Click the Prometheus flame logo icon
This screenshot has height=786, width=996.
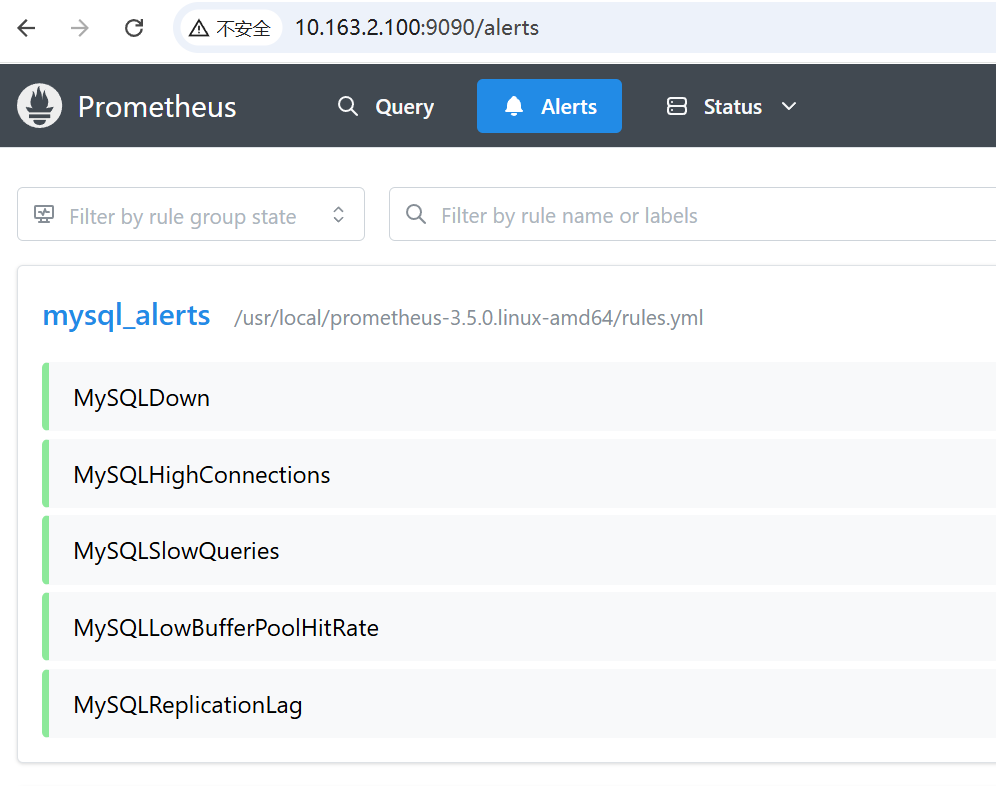pos(40,106)
